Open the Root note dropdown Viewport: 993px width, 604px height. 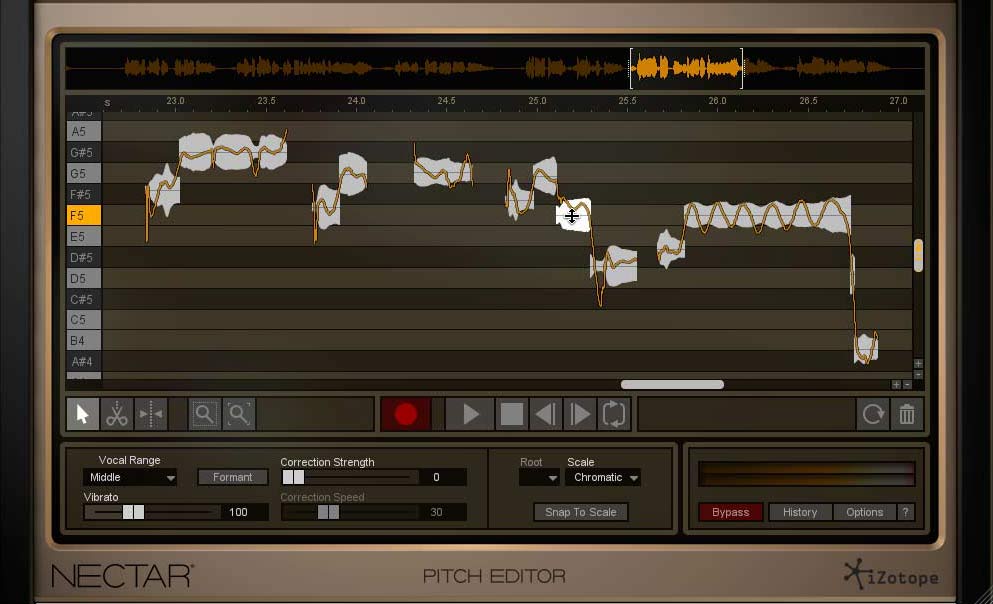(539, 477)
